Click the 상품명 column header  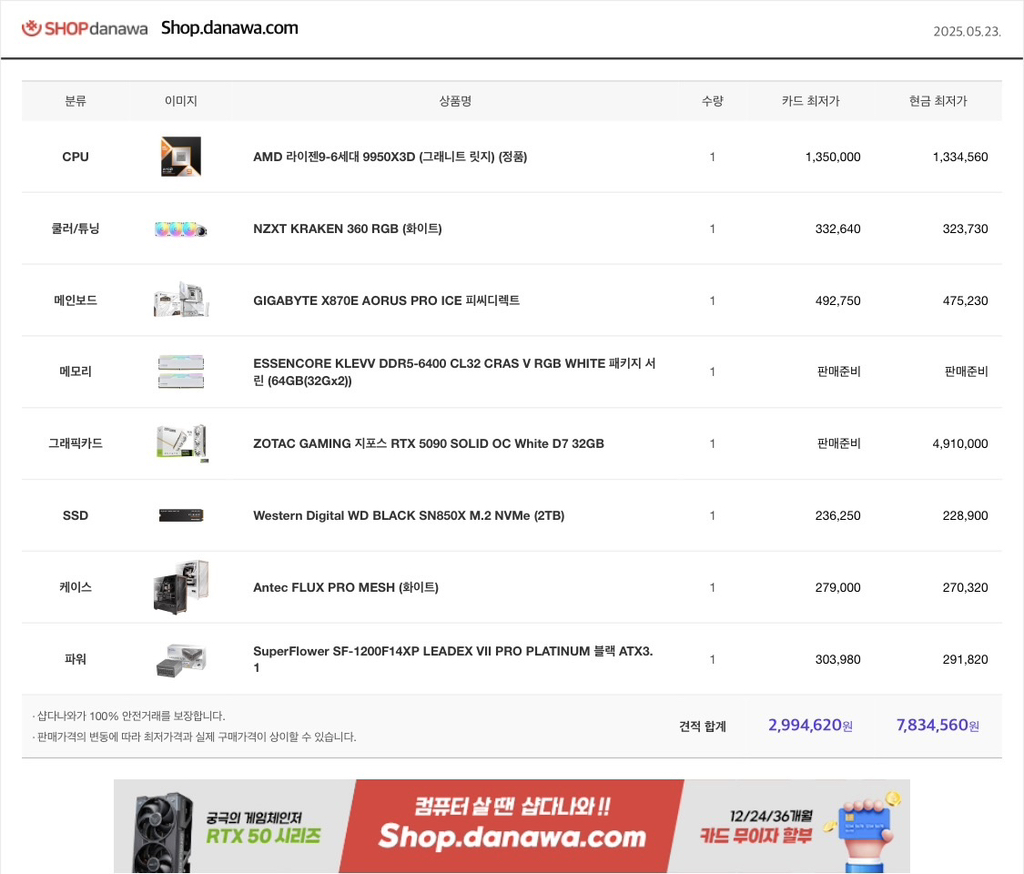pos(455,101)
